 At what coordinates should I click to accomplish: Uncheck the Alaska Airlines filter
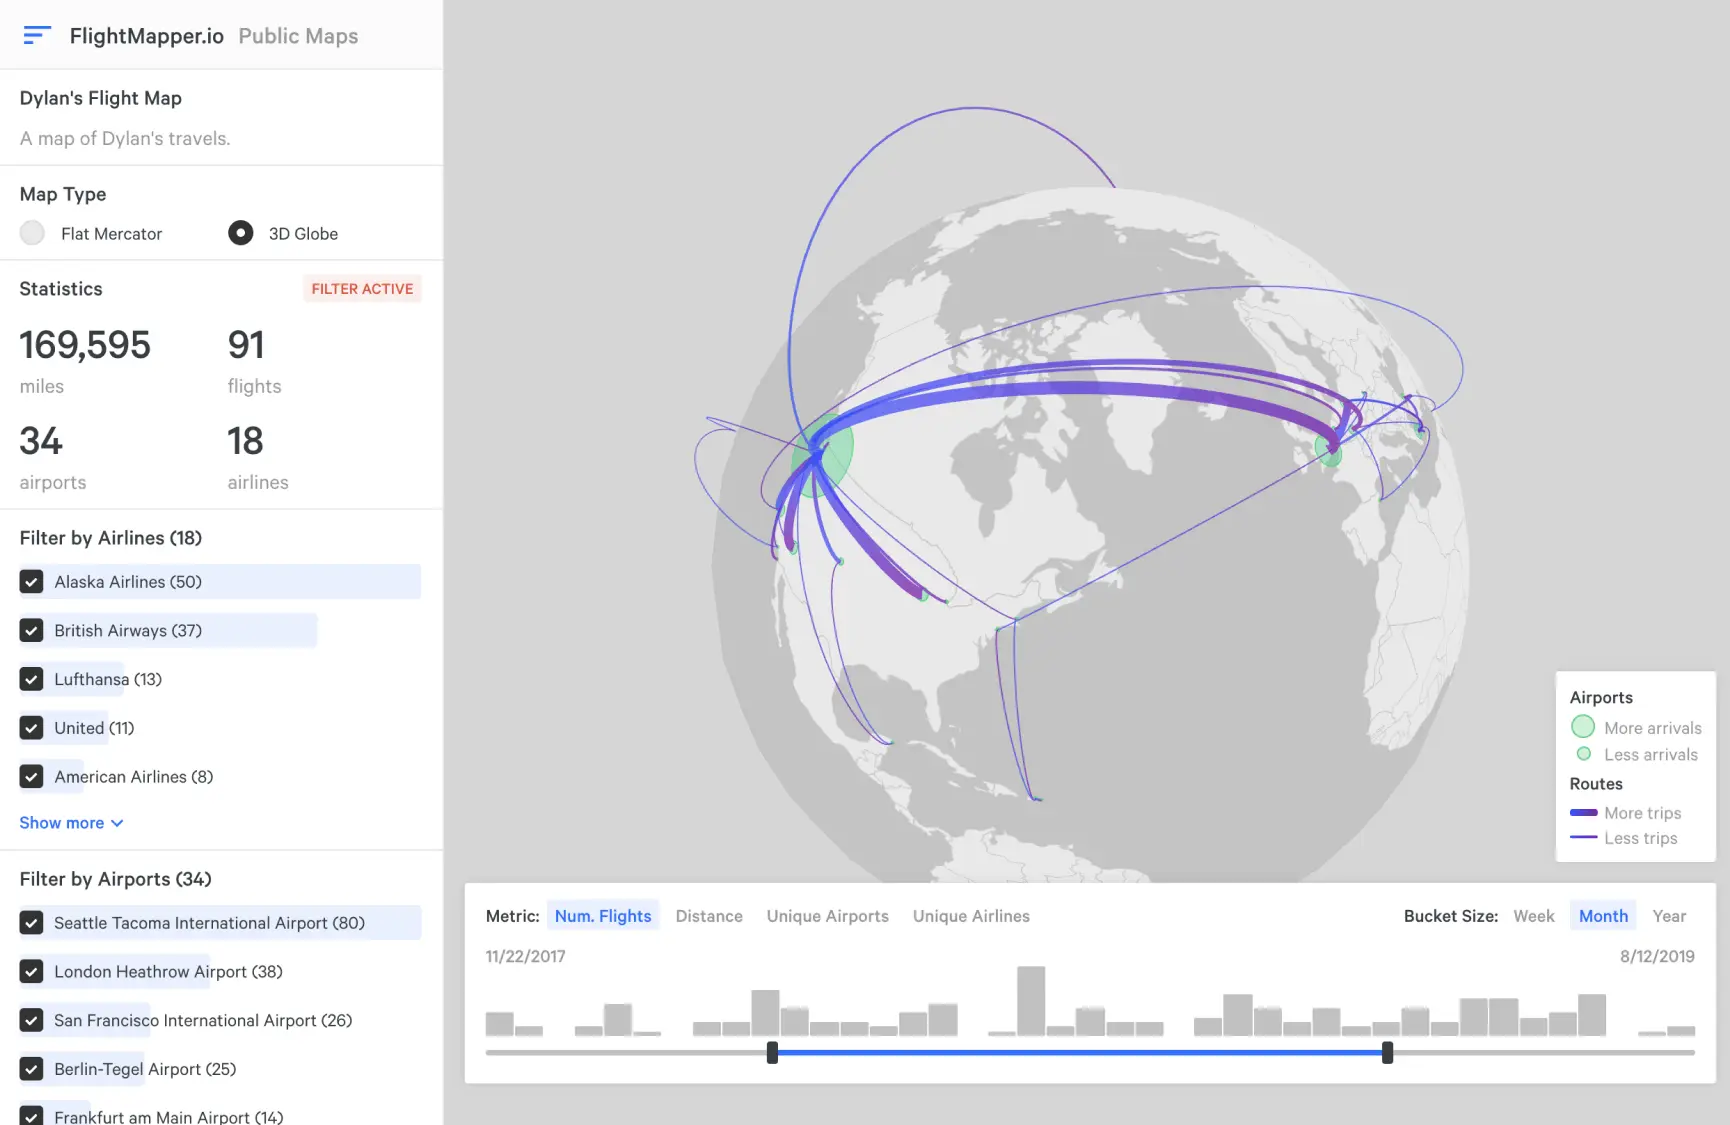tap(32, 582)
